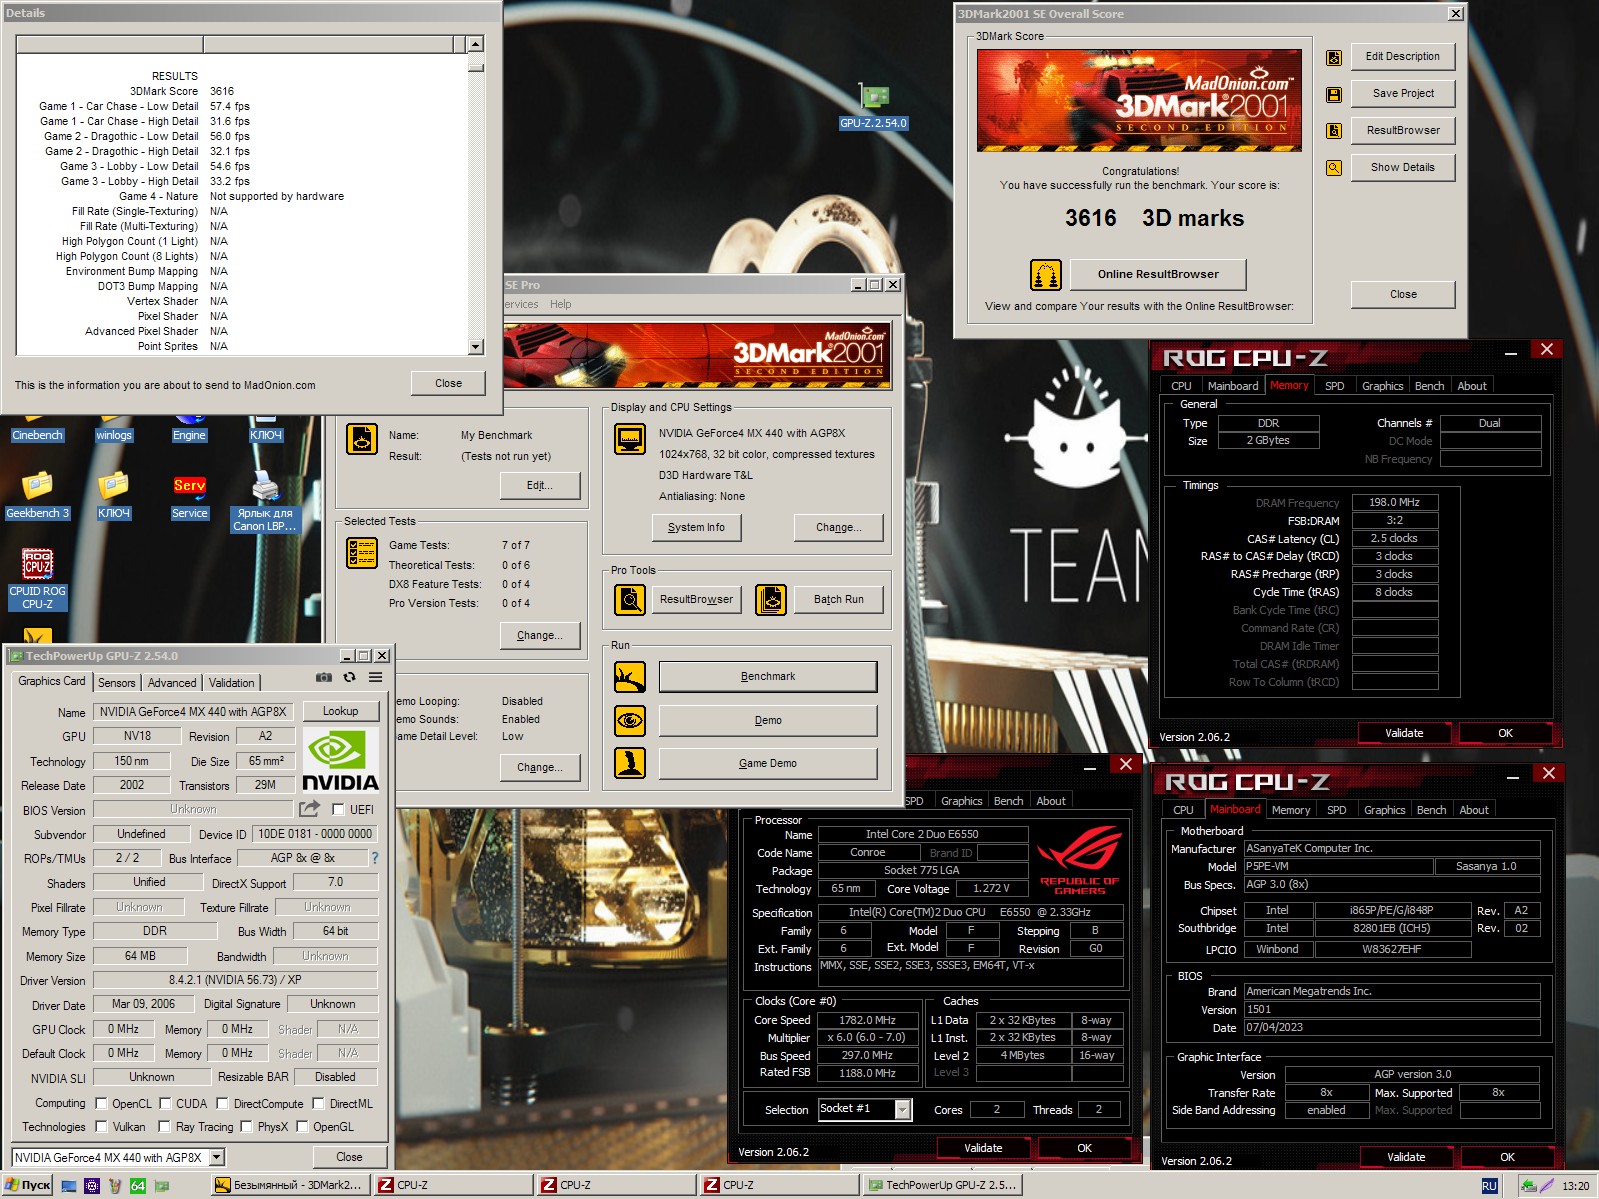This screenshot has width=1599, height=1199.
Task: Toggle the OpenGL checkbox
Action: pos(302,1127)
